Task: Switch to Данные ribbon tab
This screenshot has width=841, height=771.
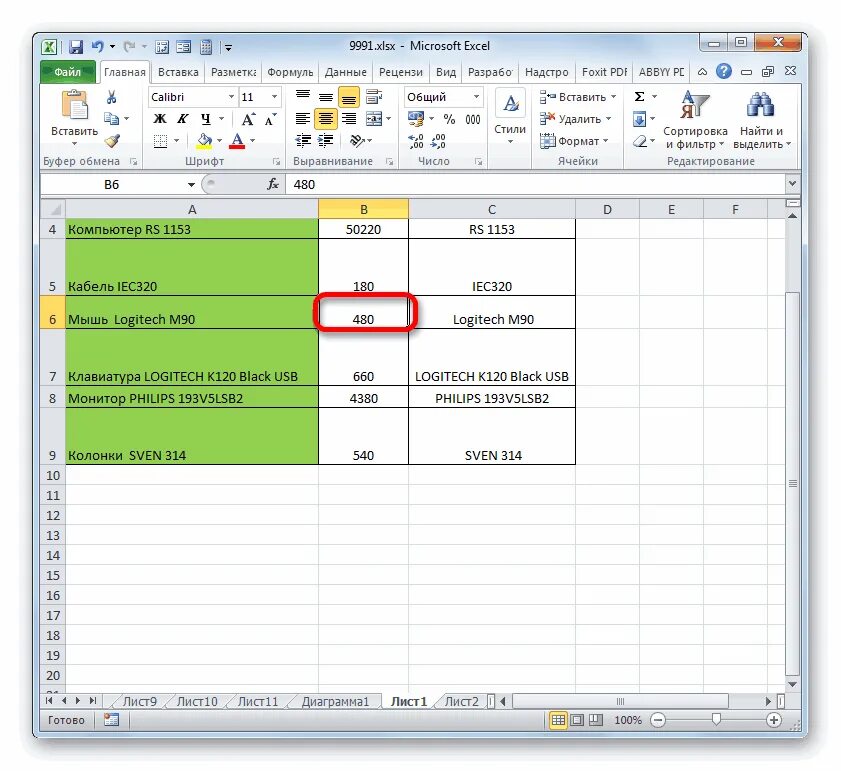Action: click(345, 72)
